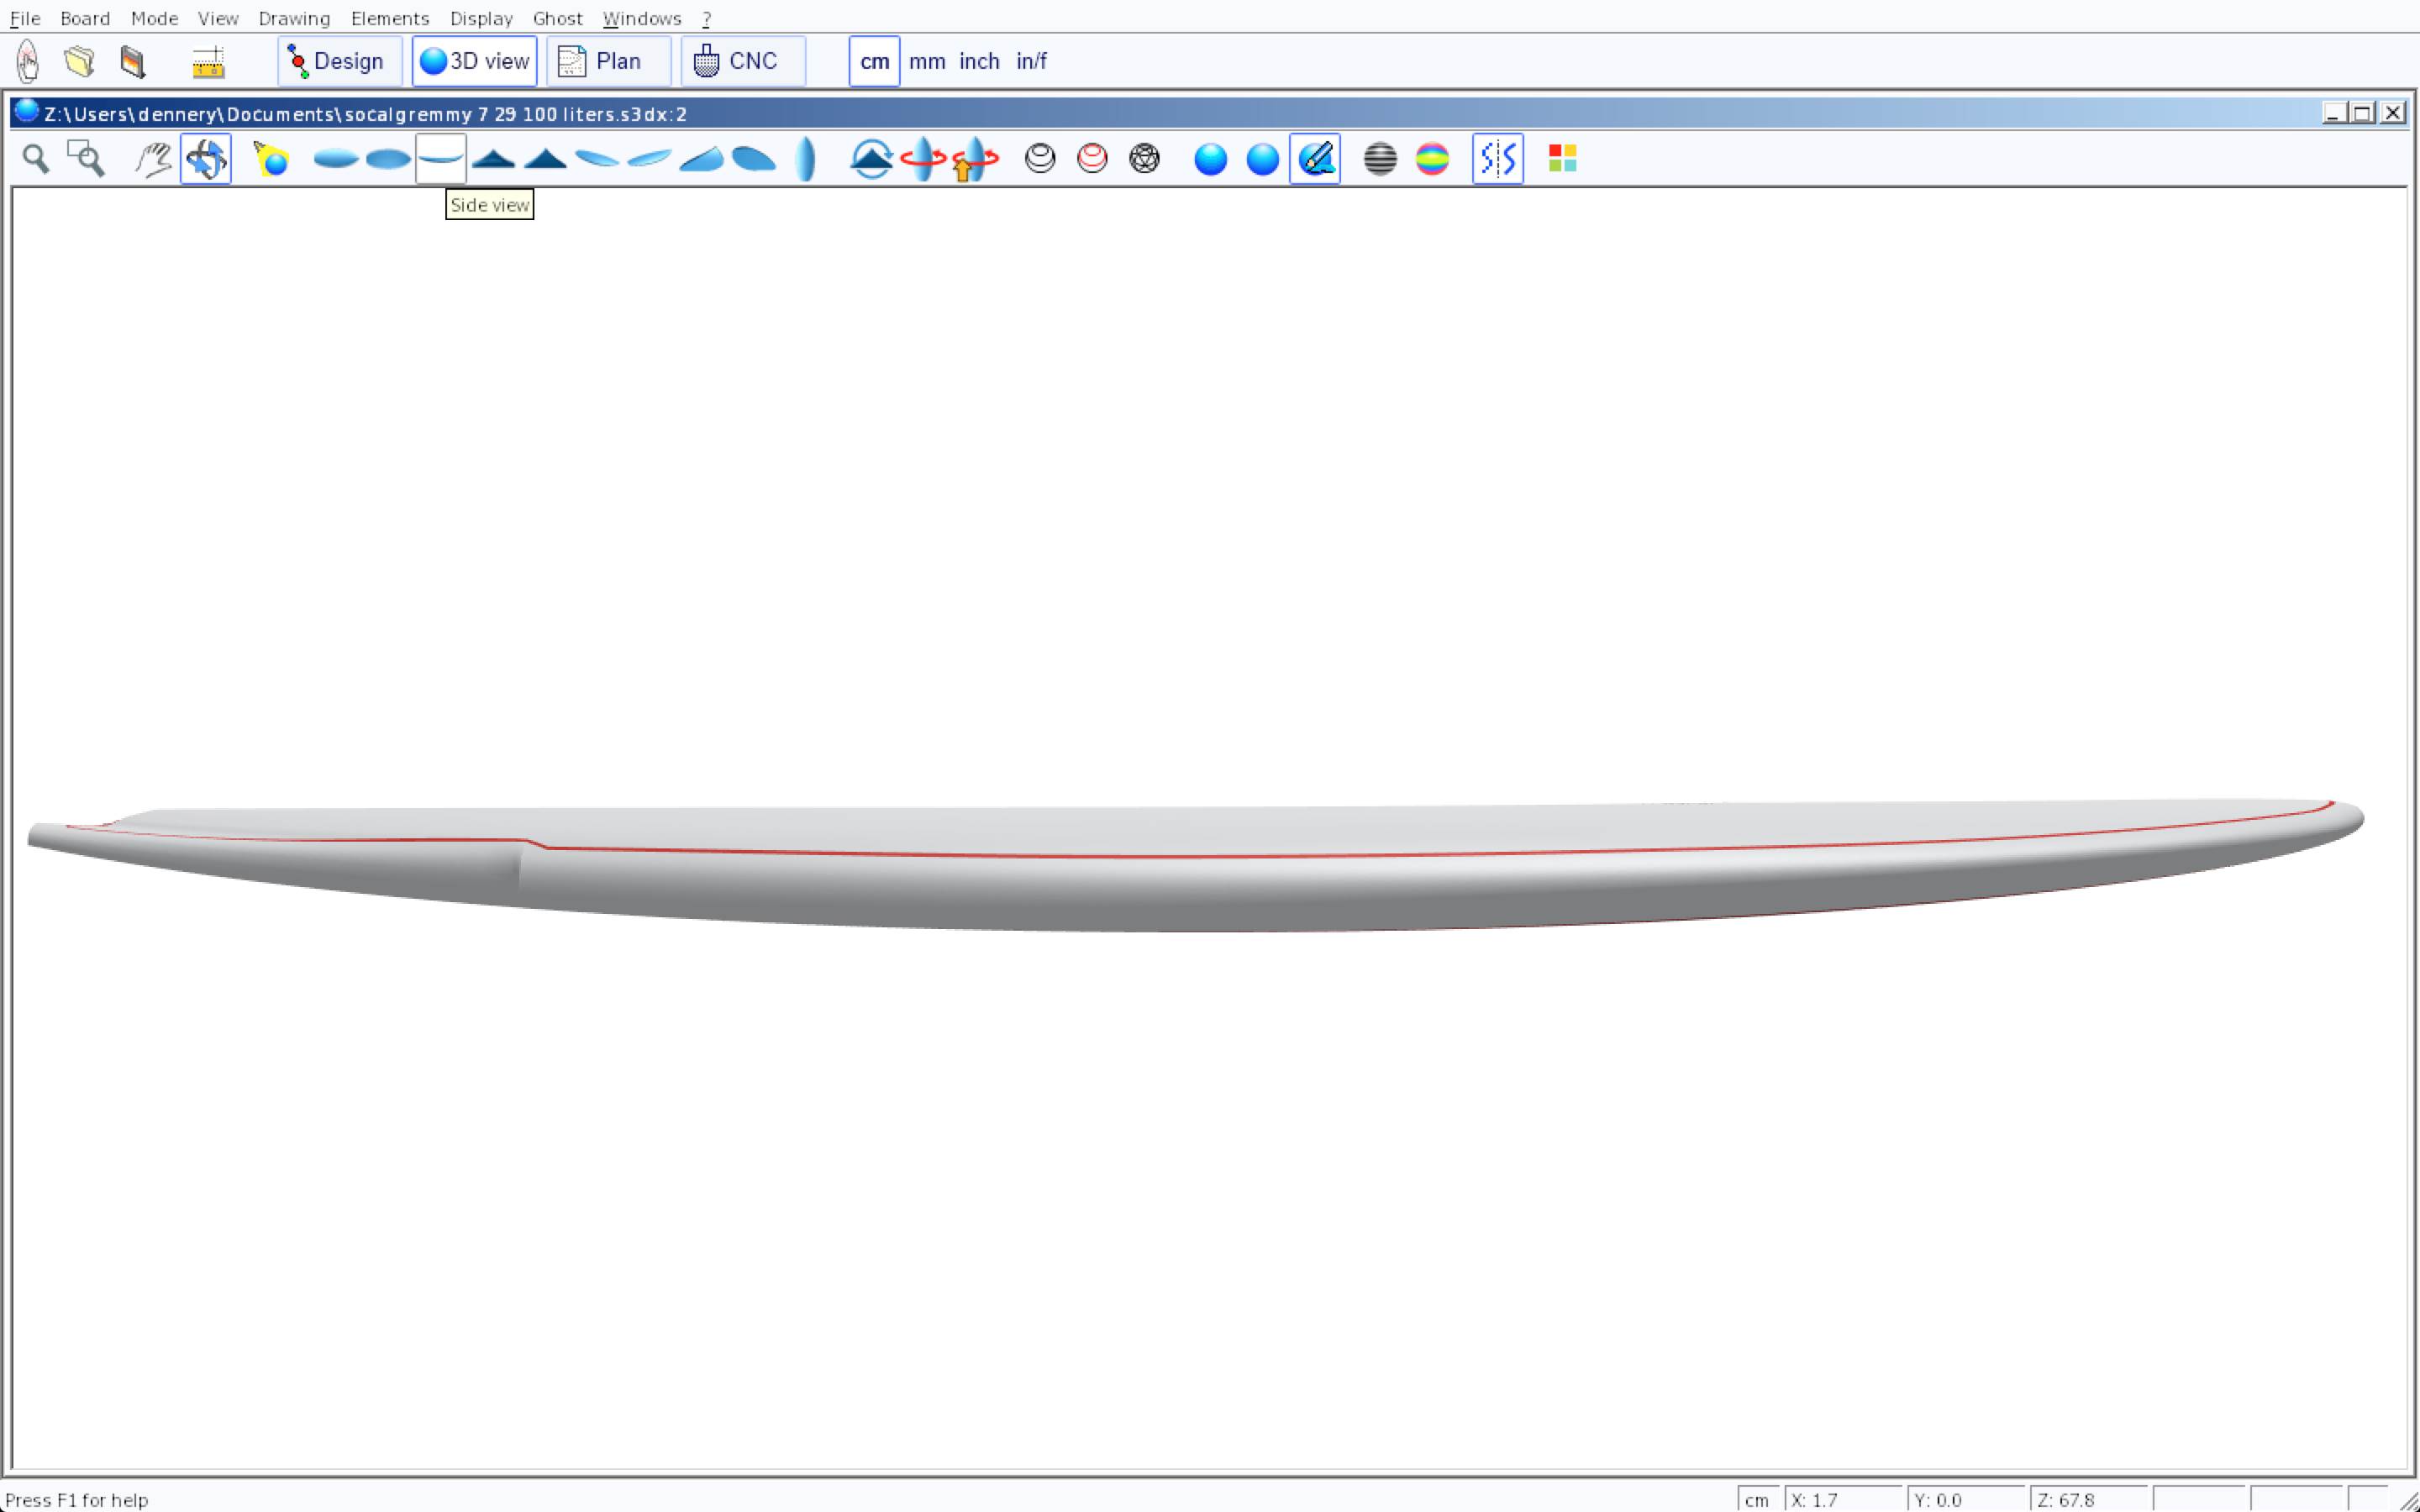Select the 3D rotate tool
2420x1512 pixels.
point(206,159)
